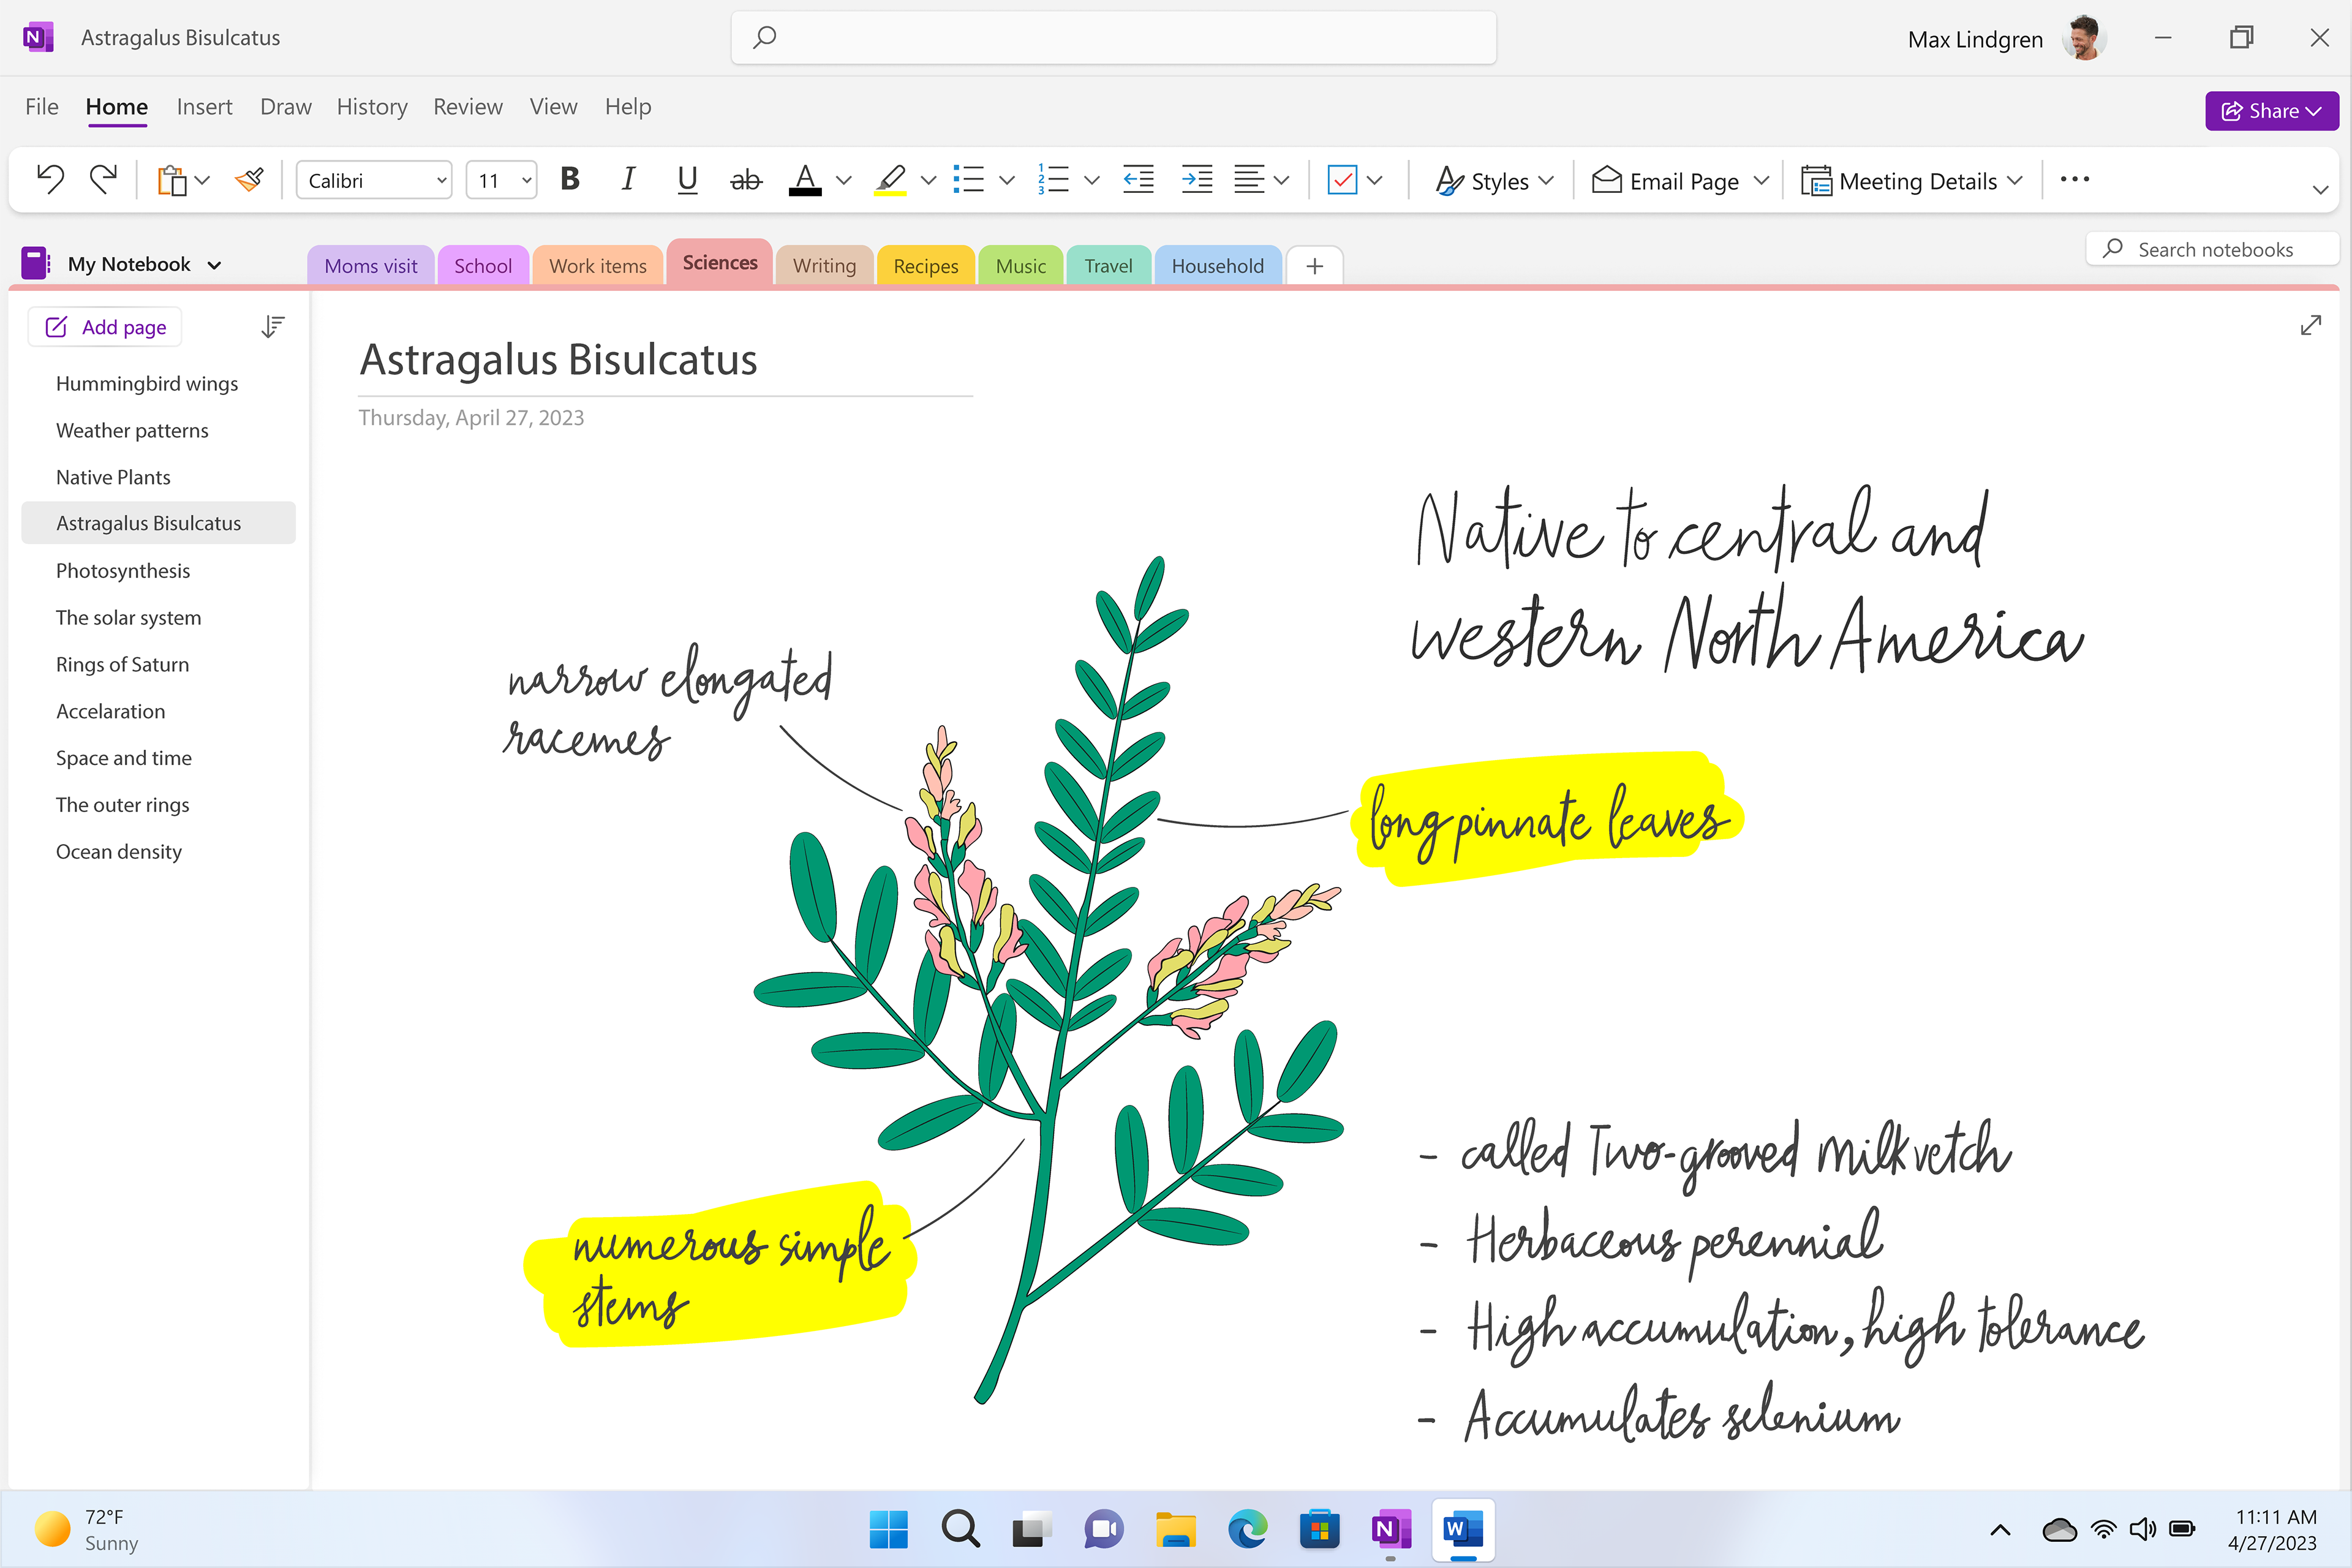Toggle the To Do tag checkbox
The height and width of the screenshot is (1568, 2352).
[1342, 181]
